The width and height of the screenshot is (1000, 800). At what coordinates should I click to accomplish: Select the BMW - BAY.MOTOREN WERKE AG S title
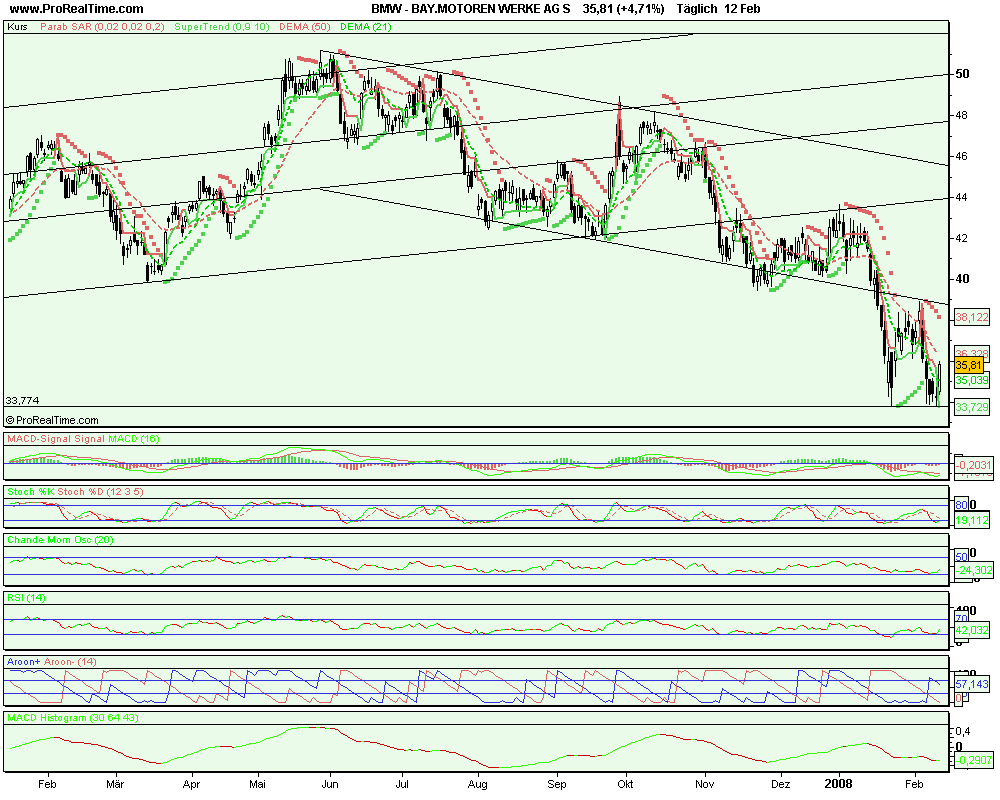click(x=471, y=9)
